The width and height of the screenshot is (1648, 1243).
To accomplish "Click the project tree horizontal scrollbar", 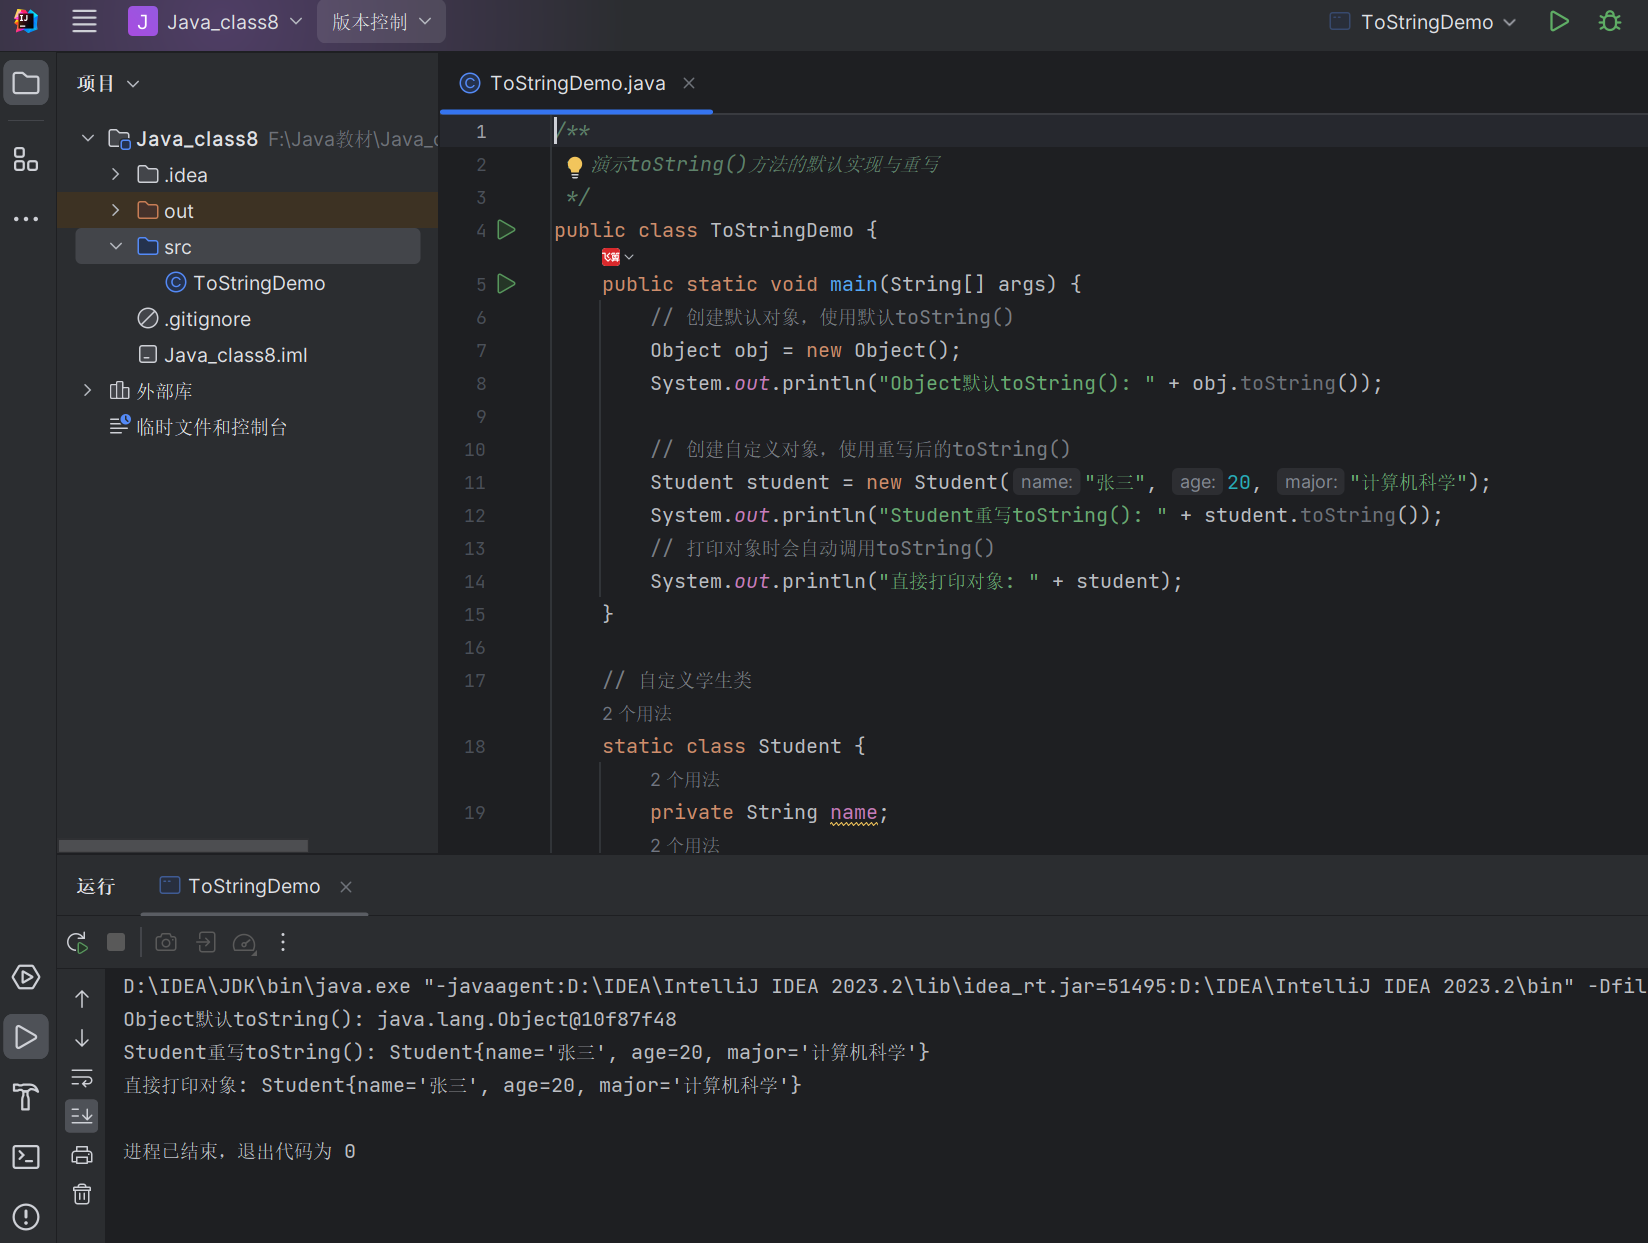I will (x=183, y=846).
